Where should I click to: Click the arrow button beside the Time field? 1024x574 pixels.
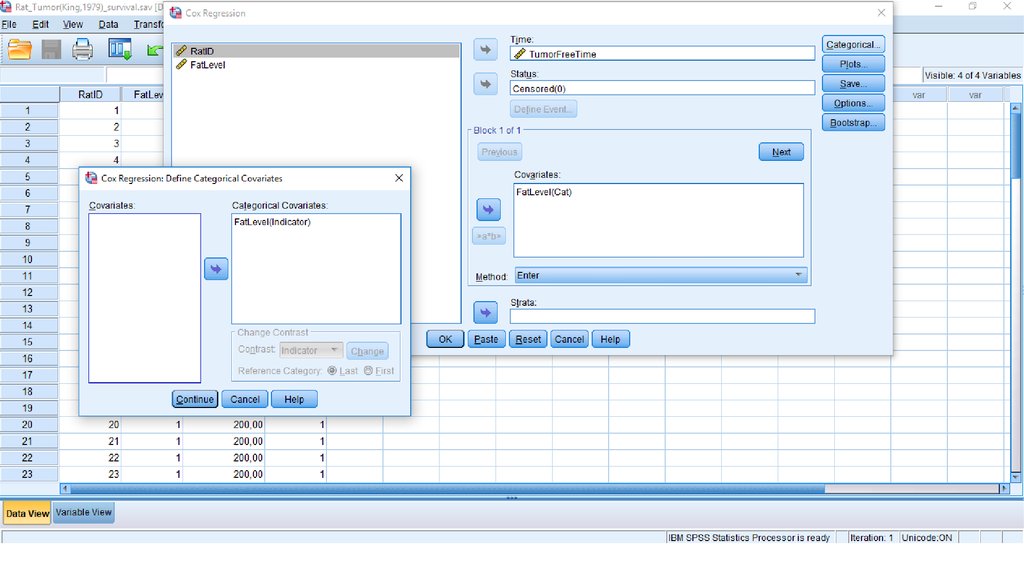pos(485,51)
